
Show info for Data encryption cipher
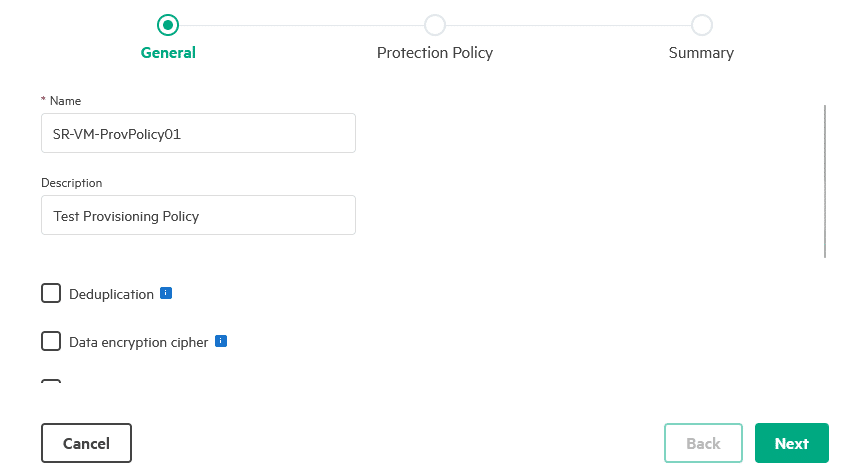(x=221, y=341)
